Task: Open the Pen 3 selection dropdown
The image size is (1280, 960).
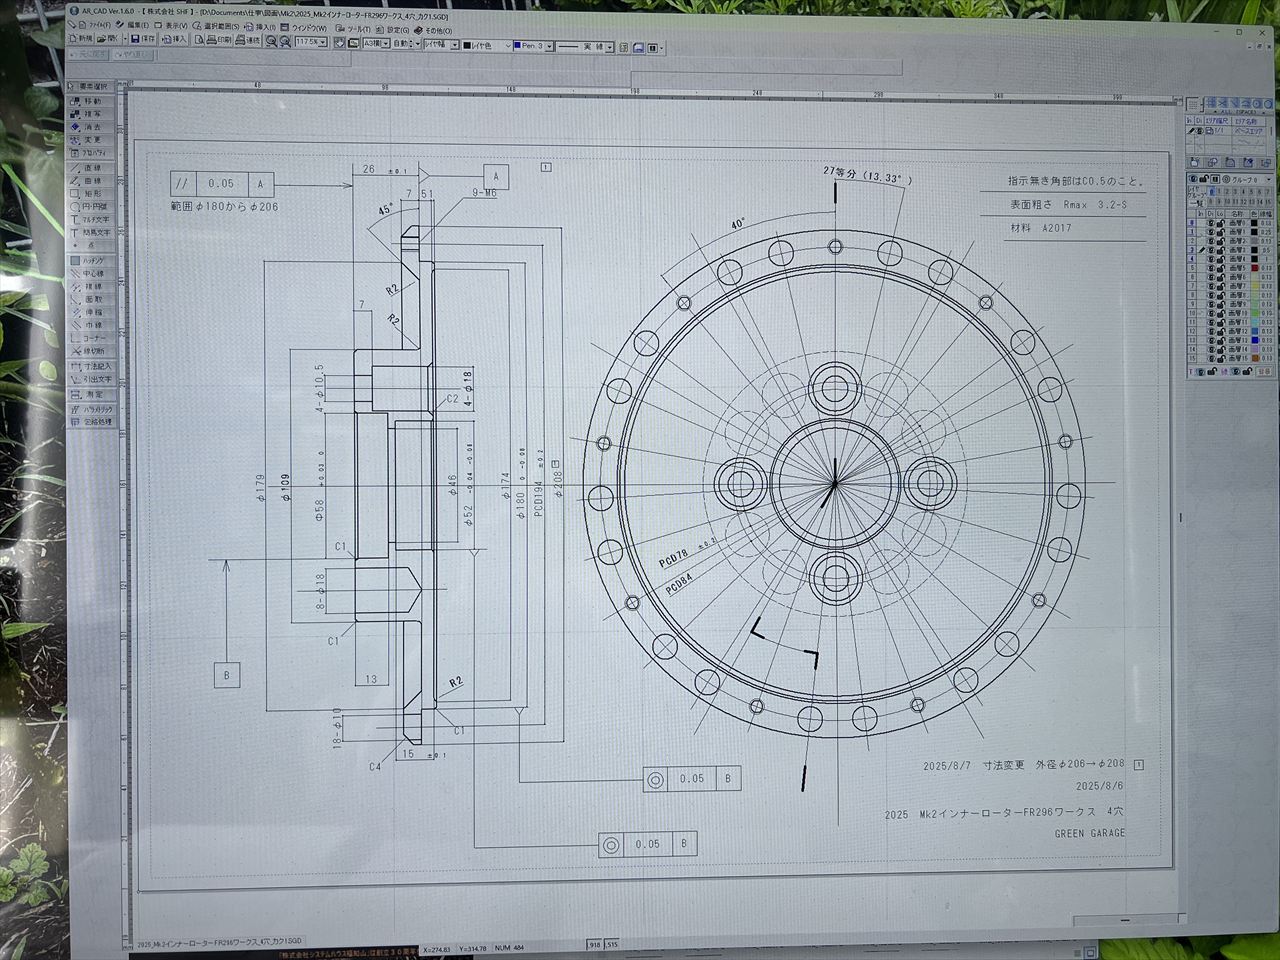Action: pyautogui.click(x=548, y=46)
